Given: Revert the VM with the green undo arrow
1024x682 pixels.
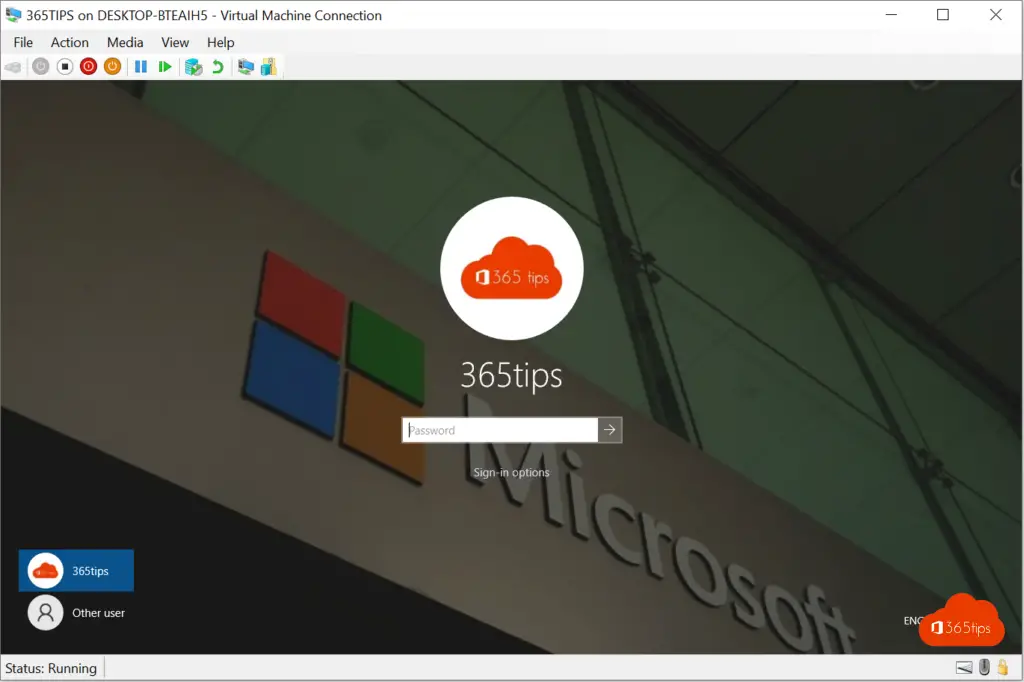Looking at the screenshot, I should 217,67.
